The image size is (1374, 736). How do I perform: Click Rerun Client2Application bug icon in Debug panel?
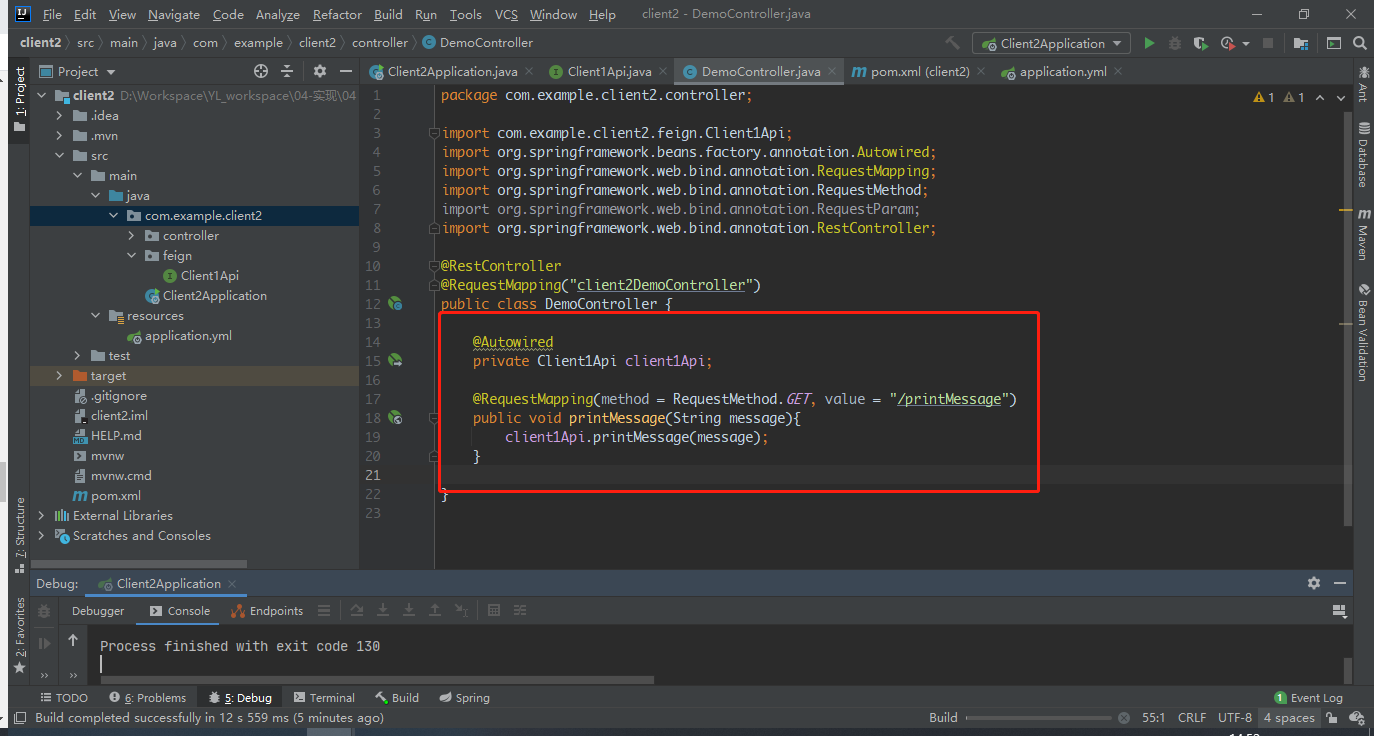click(44, 611)
